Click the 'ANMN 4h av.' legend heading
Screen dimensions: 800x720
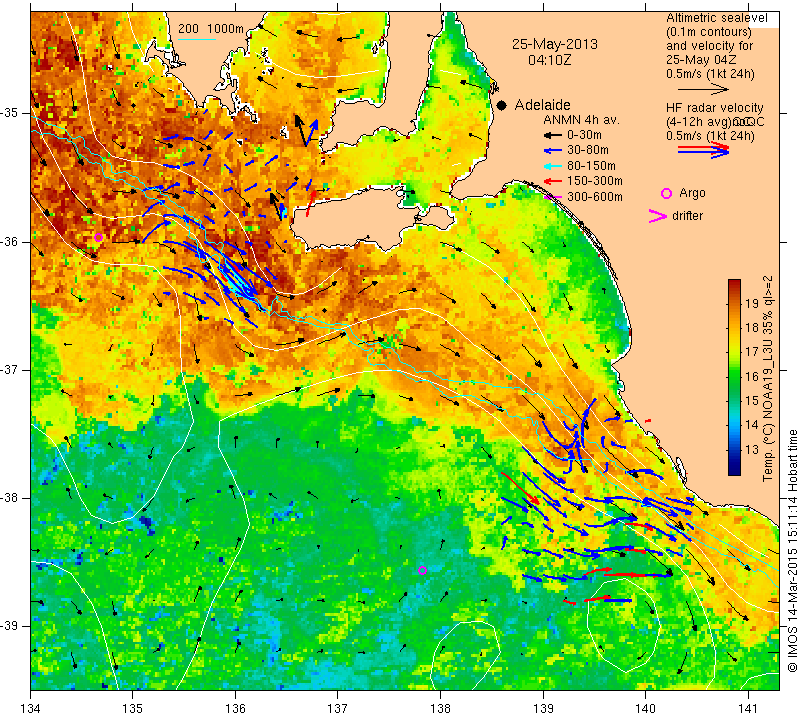tap(581, 120)
